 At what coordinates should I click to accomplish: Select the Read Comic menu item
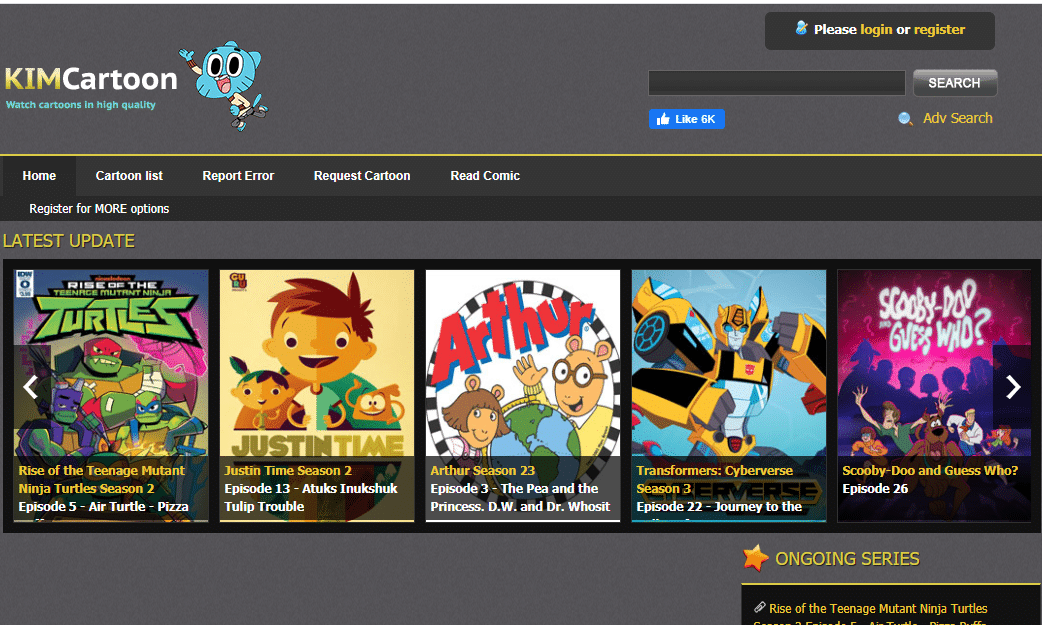tap(485, 176)
